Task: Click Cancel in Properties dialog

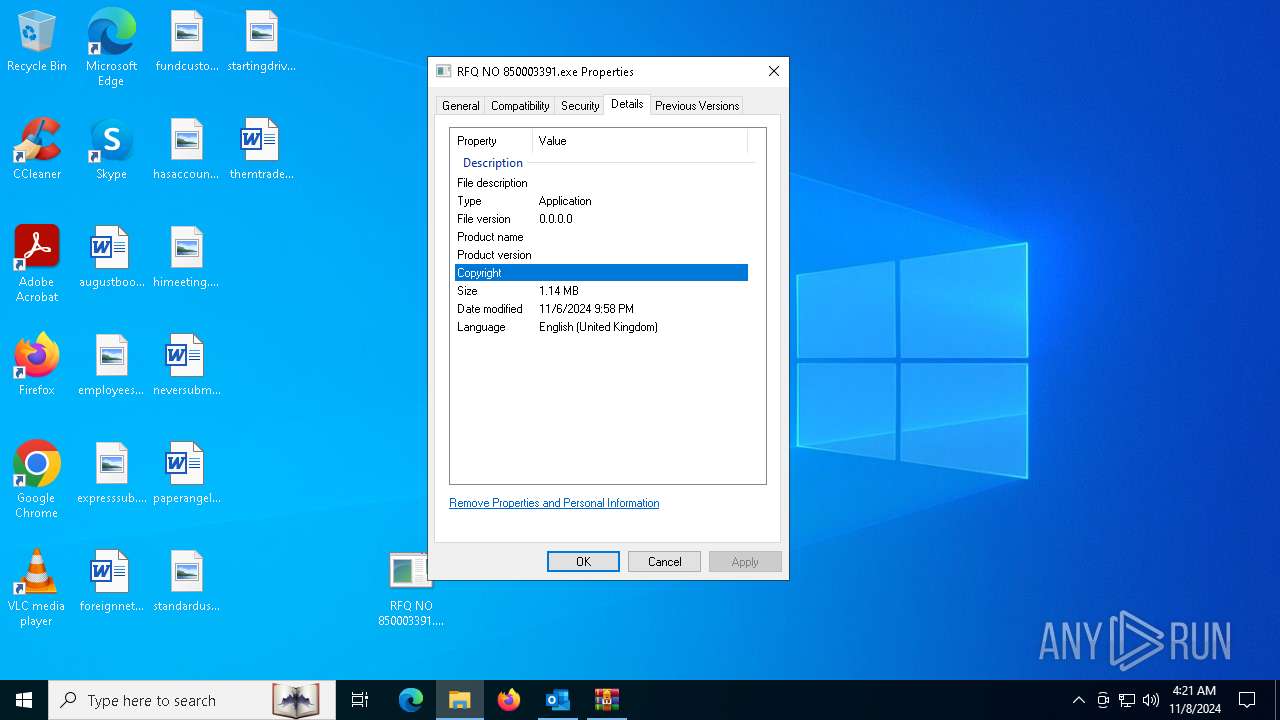Action: [x=664, y=562]
